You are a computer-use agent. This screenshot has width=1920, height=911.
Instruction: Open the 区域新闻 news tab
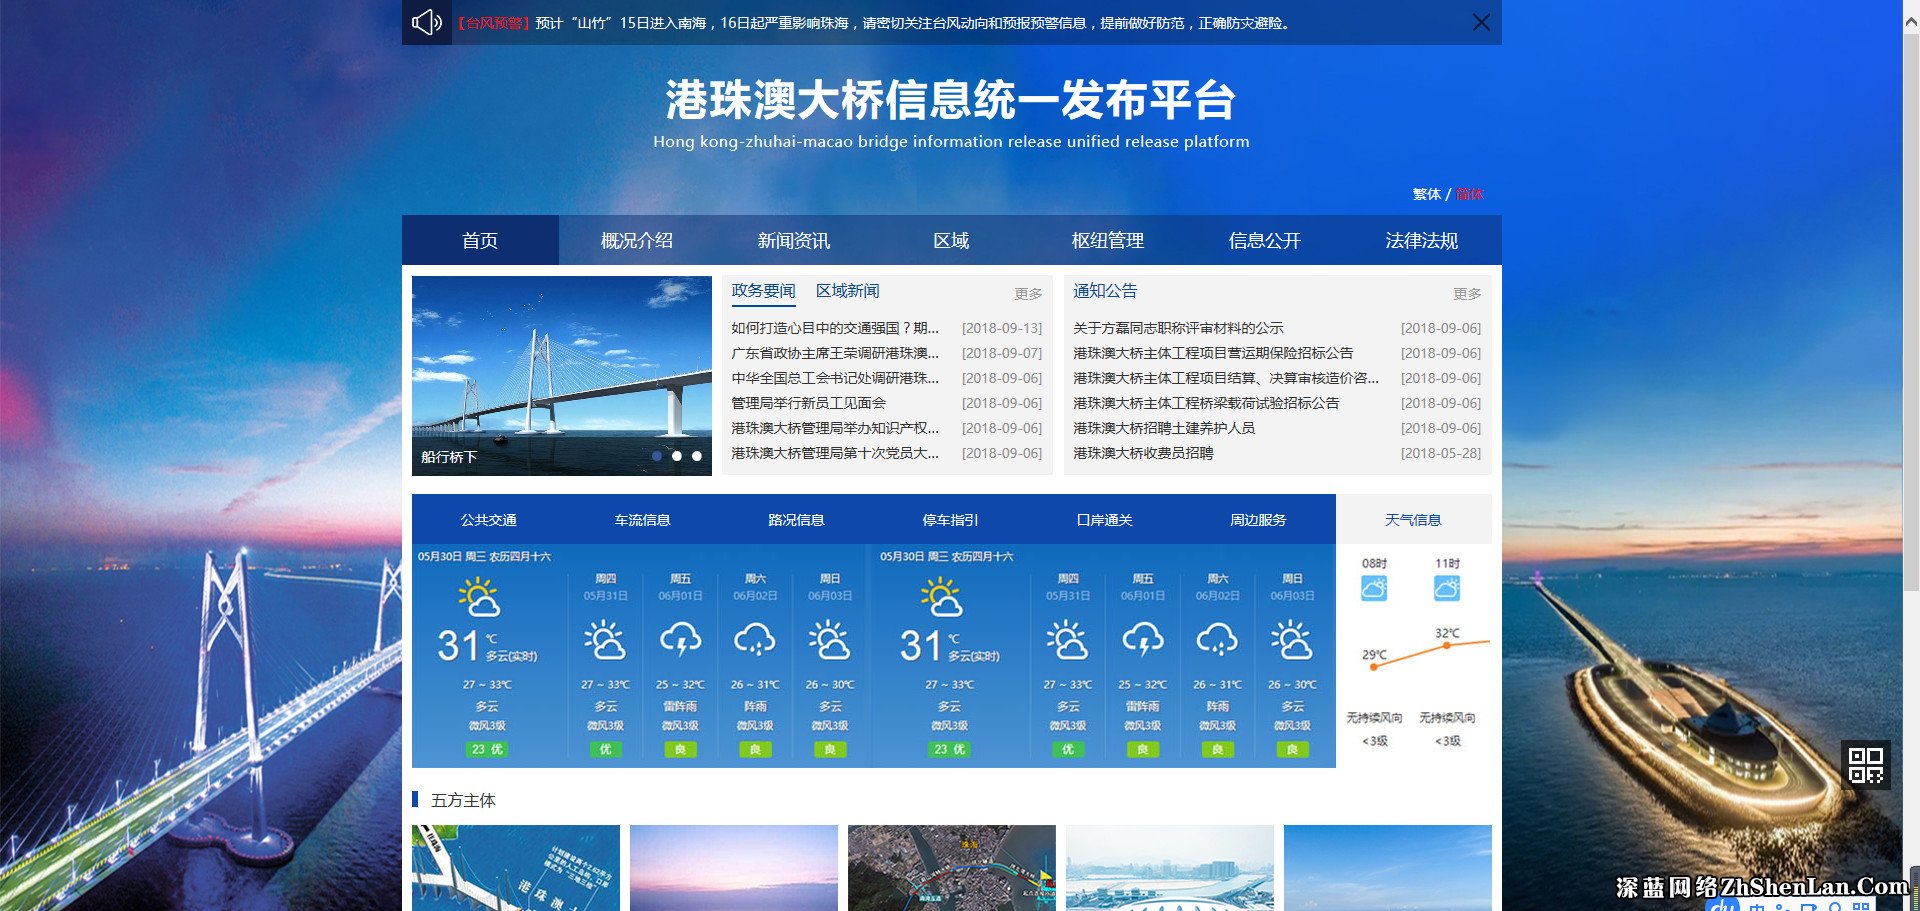tap(846, 291)
